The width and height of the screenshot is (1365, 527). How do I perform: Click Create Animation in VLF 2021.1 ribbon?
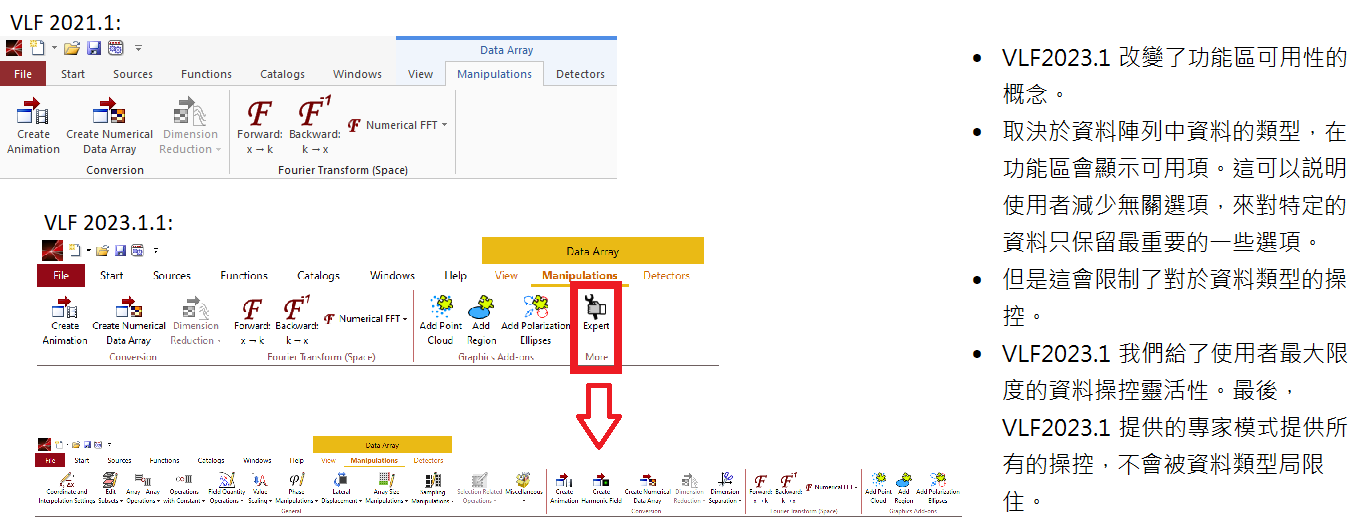click(x=34, y=126)
